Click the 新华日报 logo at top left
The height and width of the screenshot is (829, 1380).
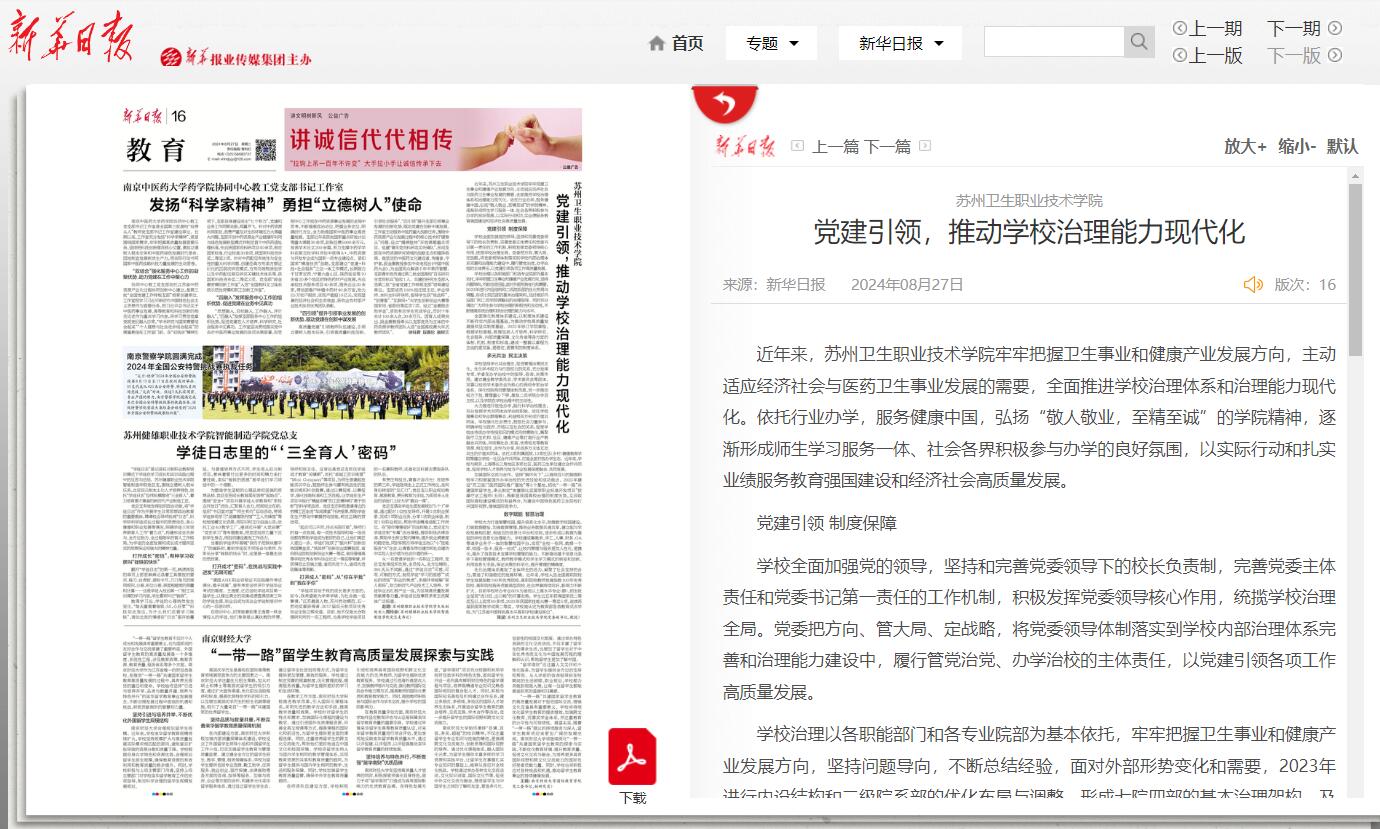click(x=71, y=39)
